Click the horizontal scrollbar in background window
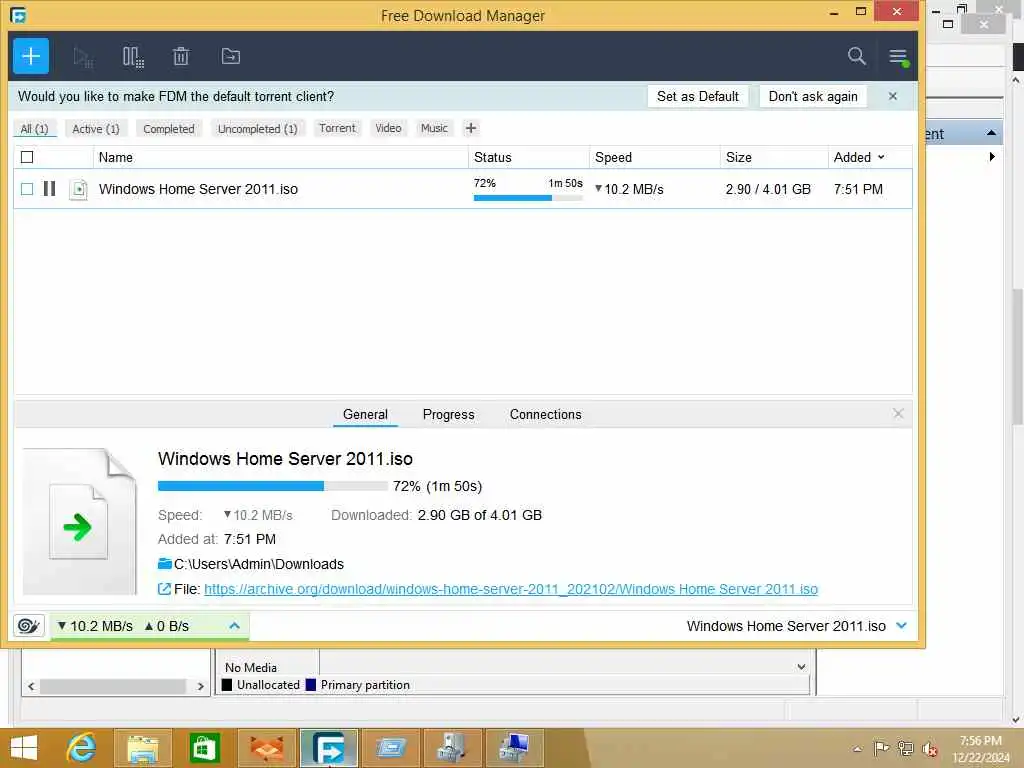 (113, 686)
